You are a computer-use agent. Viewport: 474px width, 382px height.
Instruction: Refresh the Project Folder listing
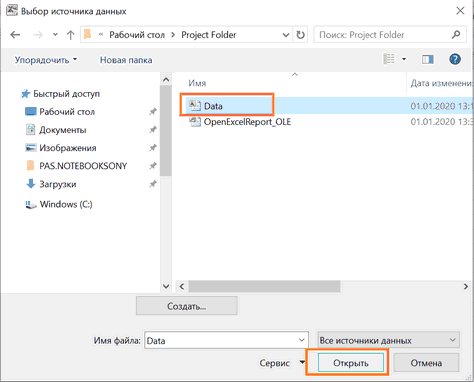pyautogui.click(x=300, y=35)
